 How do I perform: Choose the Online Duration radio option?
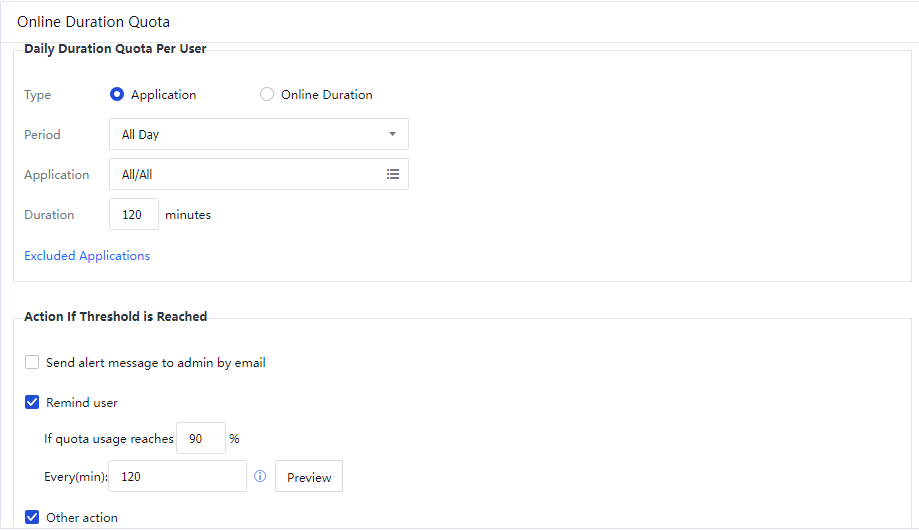266,95
